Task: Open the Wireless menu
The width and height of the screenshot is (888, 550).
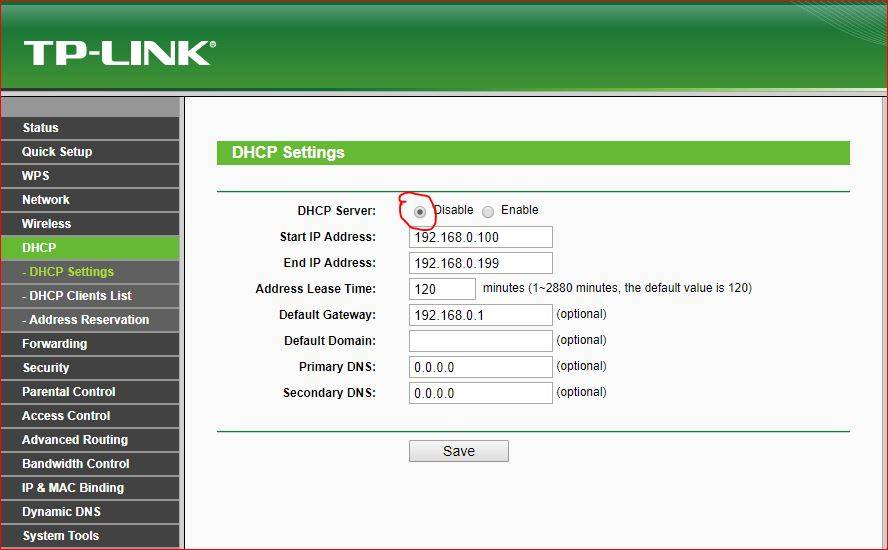Action: coord(90,224)
